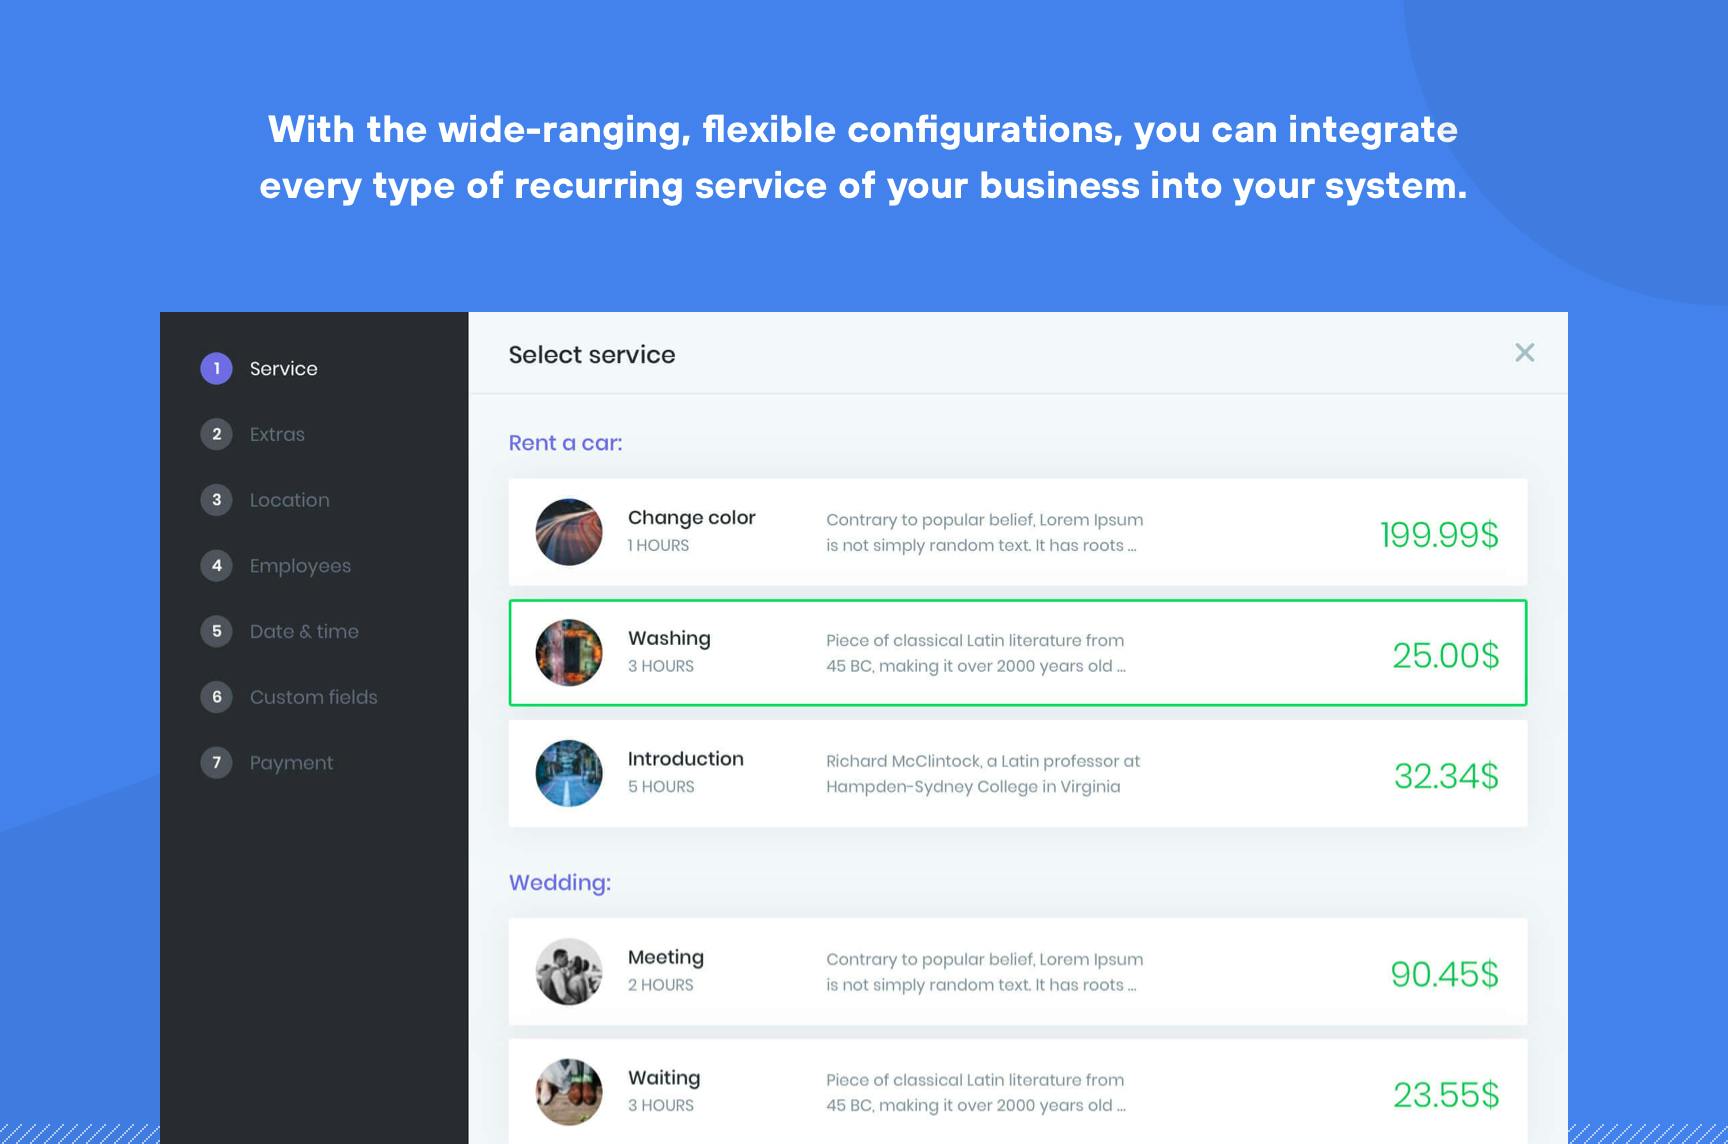The width and height of the screenshot is (1728, 1144).
Task: Jump to the Payment step
Action: (x=291, y=763)
